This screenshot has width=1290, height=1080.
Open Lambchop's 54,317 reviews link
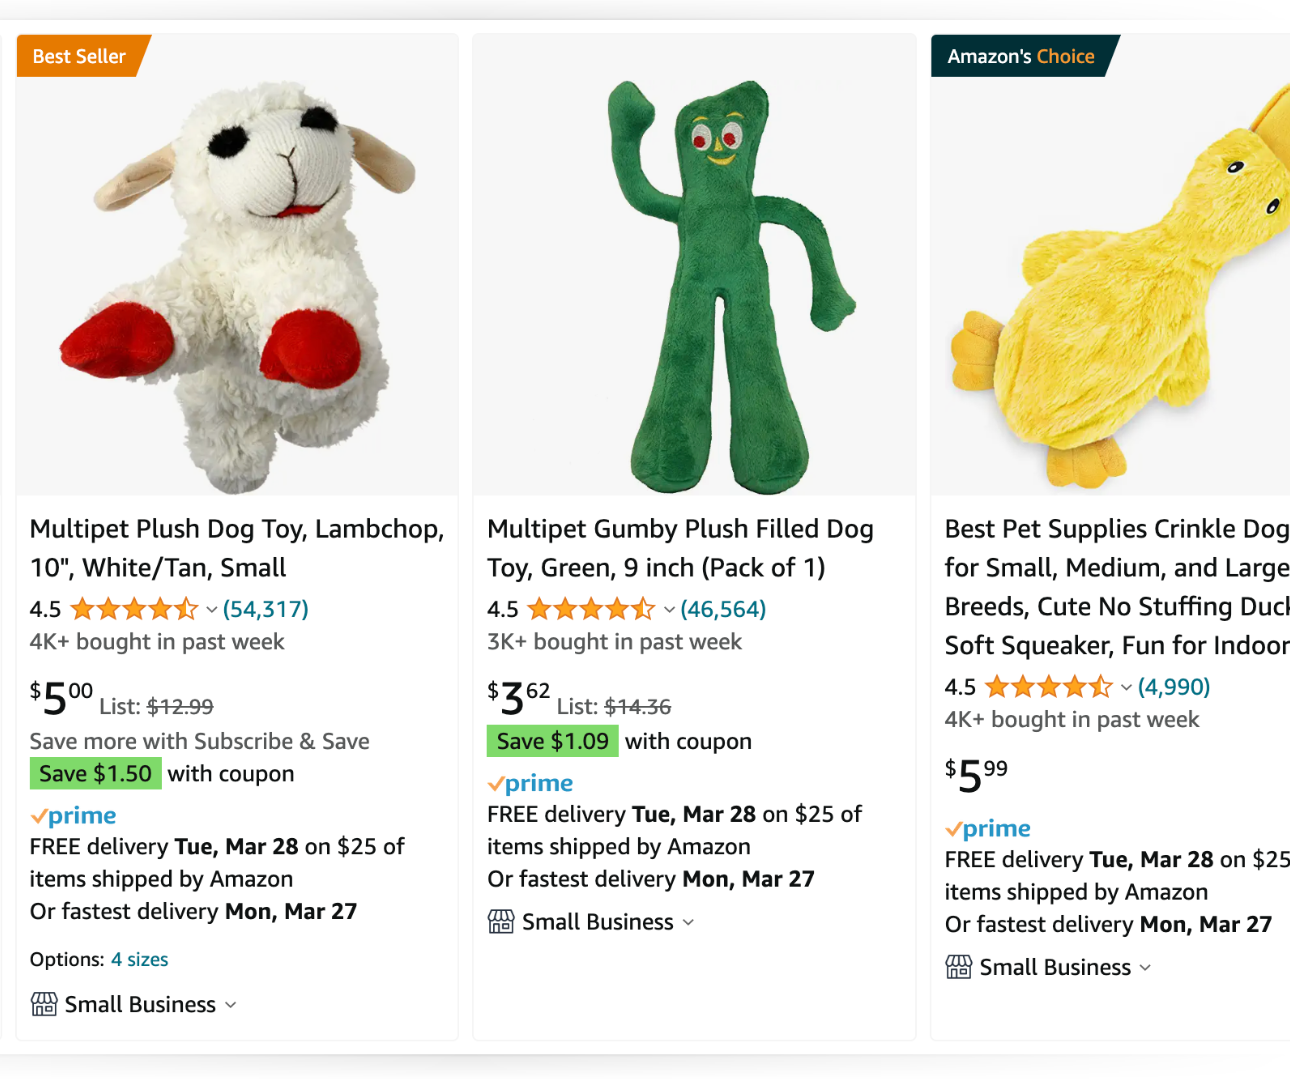point(265,608)
